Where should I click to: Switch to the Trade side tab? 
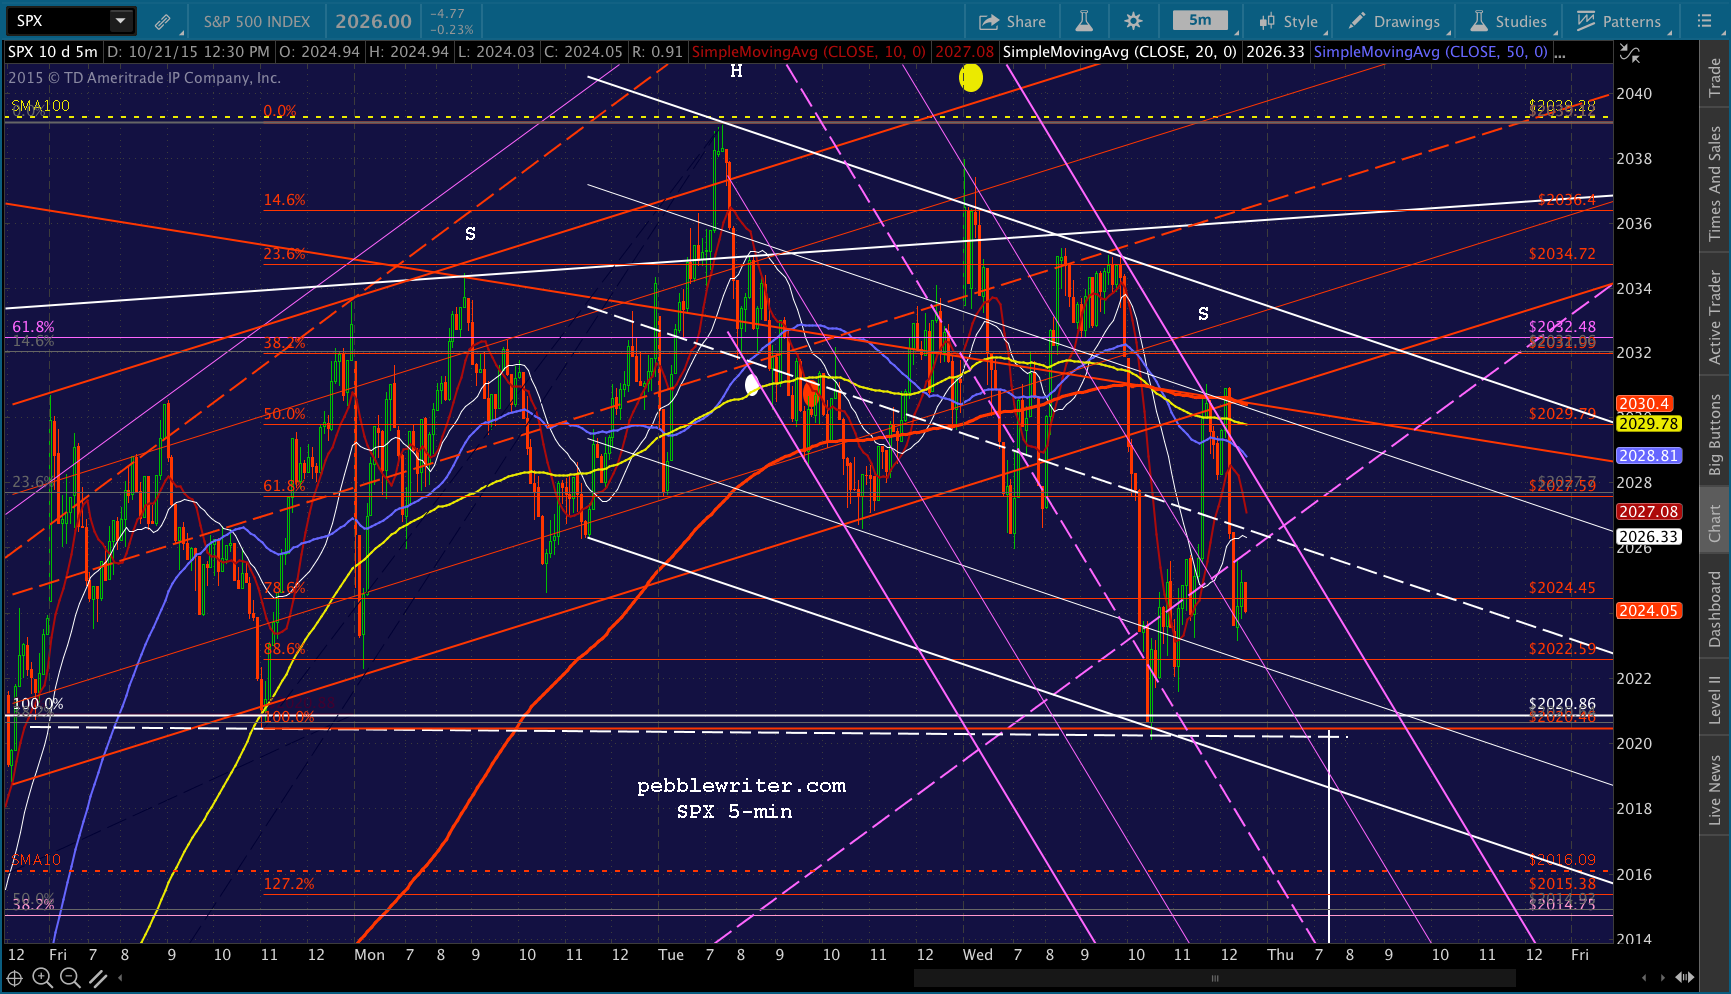coord(1714,77)
